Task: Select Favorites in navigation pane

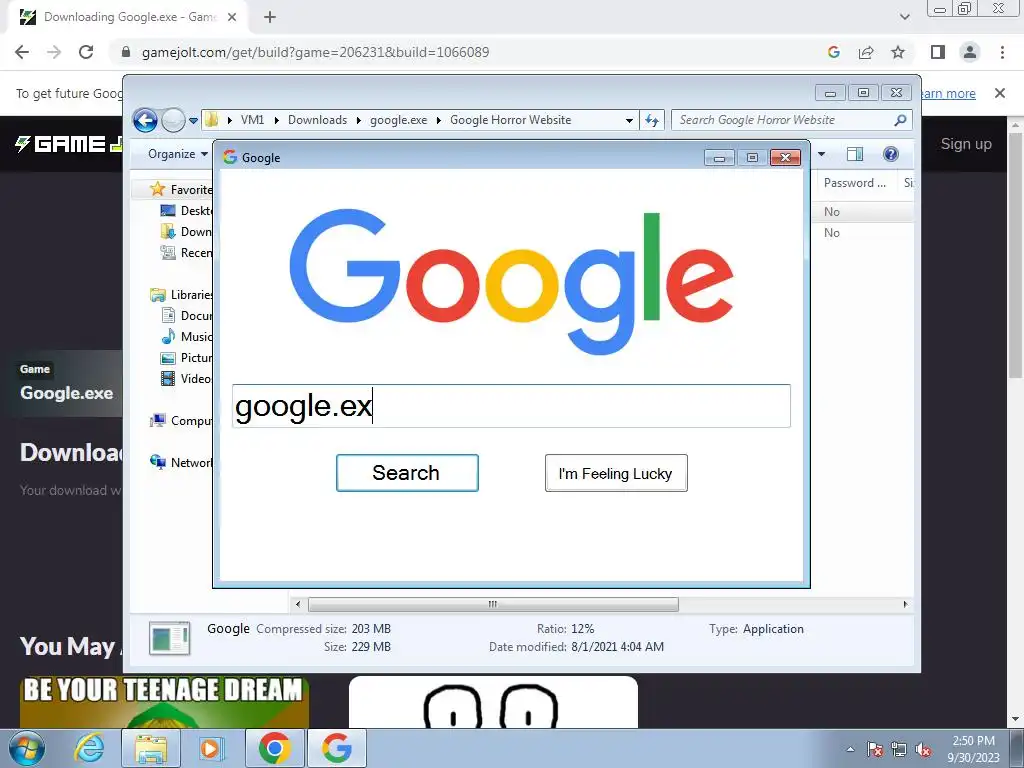Action: tap(181, 189)
